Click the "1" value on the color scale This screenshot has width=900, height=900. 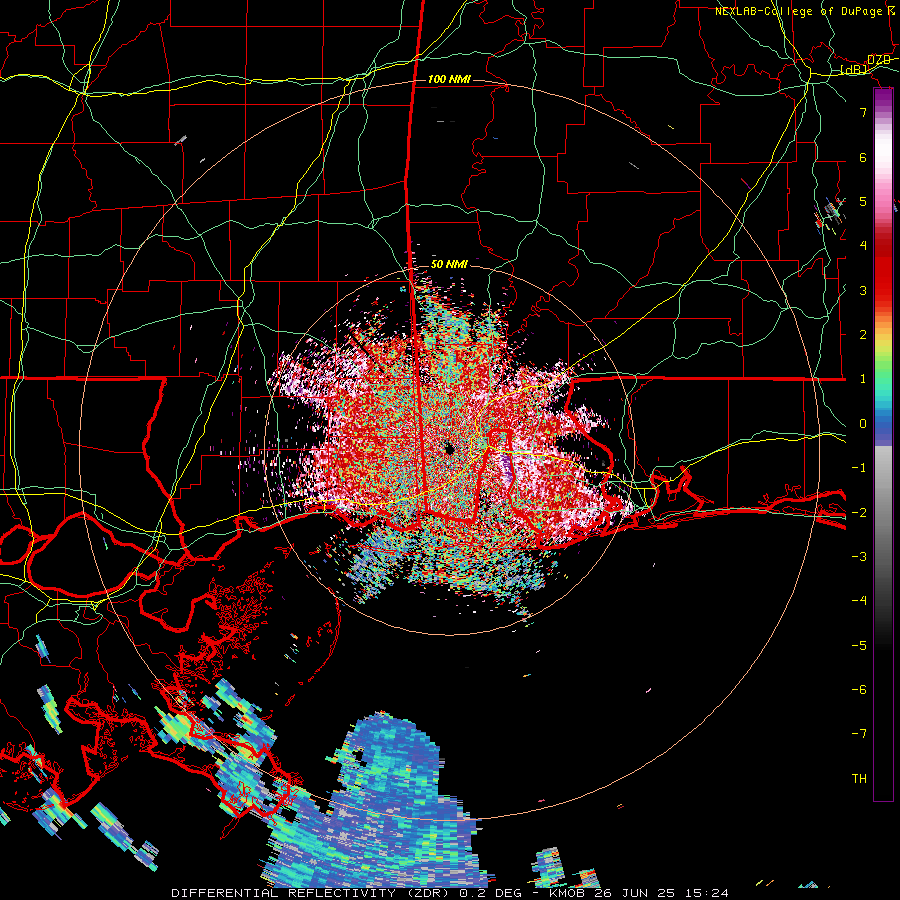point(863,379)
